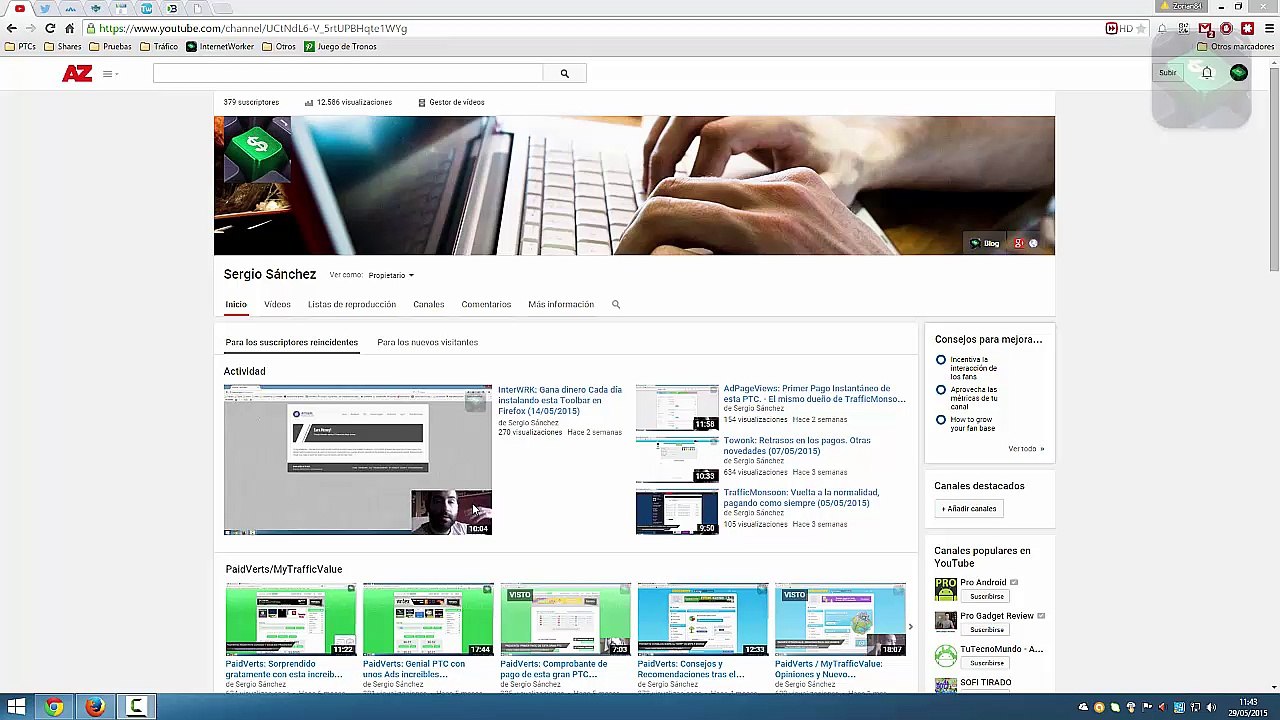View the 12.586 visualizaciones analytics
The width and height of the screenshot is (1280, 720).
click(x=348, y=102)
